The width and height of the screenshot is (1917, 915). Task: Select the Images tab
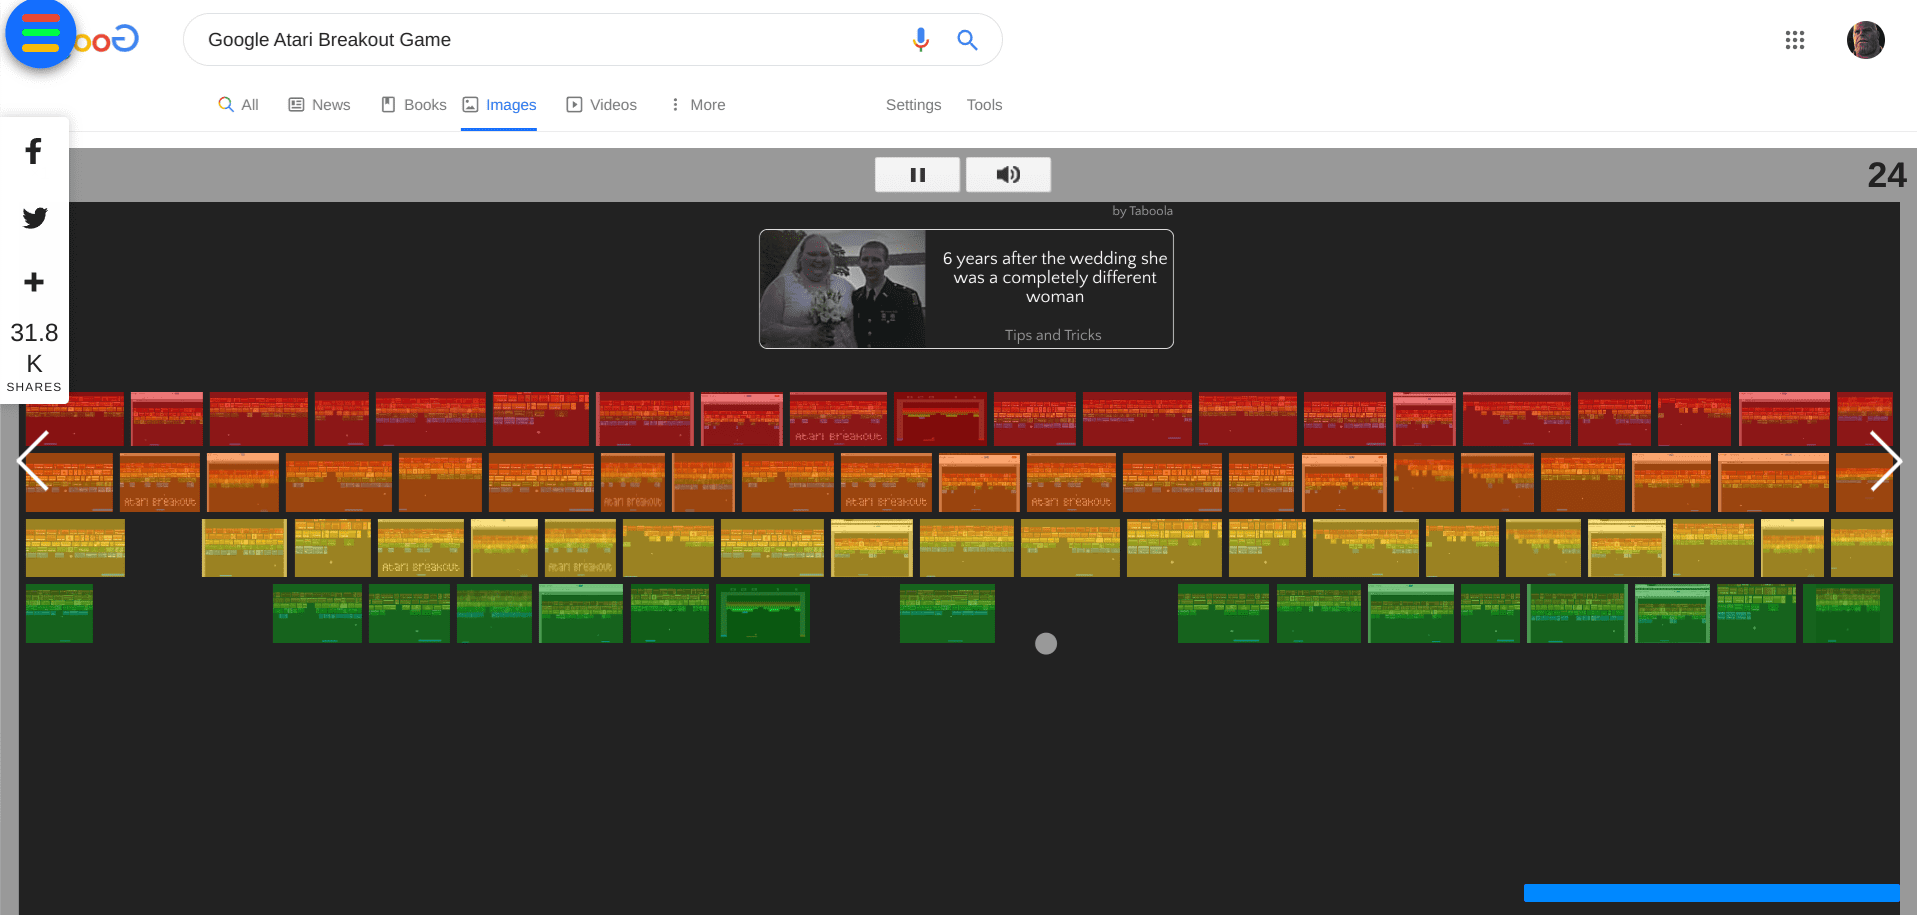pos(499,105)
